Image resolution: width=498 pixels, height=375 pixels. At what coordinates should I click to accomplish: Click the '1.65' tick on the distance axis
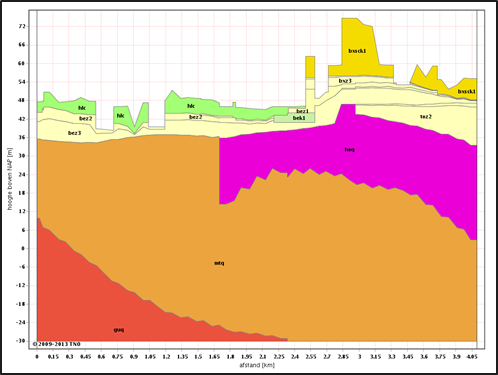click(214, 357)
